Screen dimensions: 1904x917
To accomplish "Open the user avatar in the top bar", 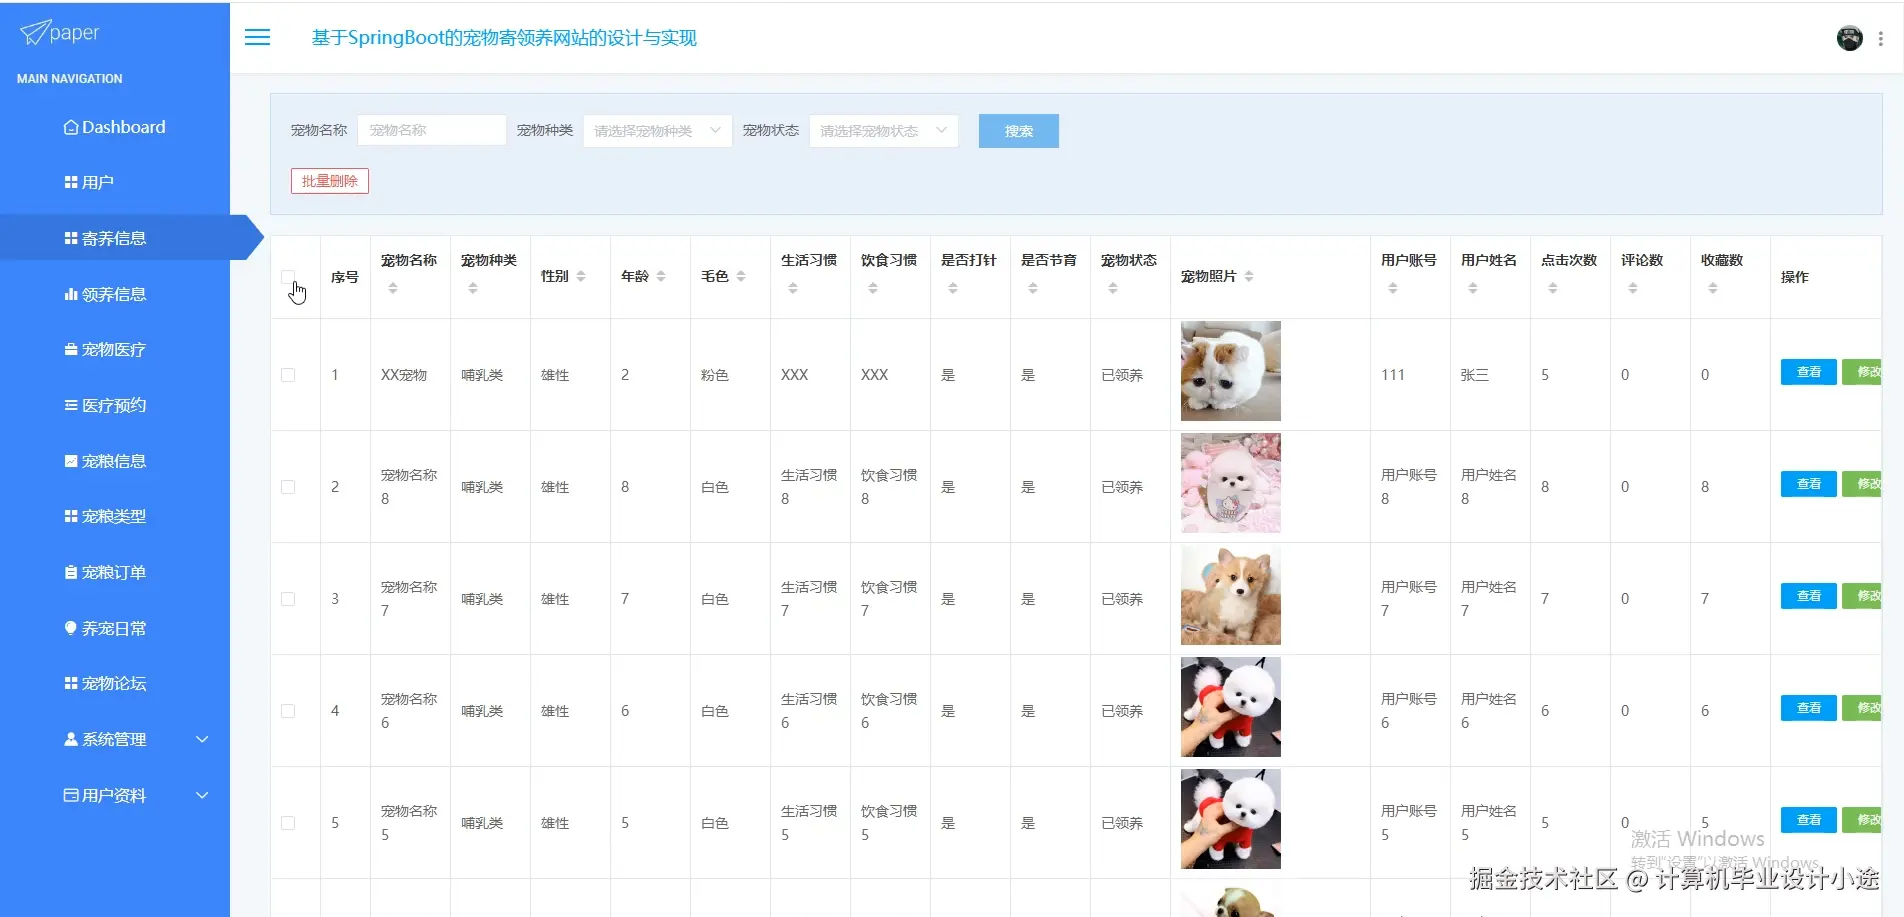I will pyautogui.click(x=1849, y=38).
